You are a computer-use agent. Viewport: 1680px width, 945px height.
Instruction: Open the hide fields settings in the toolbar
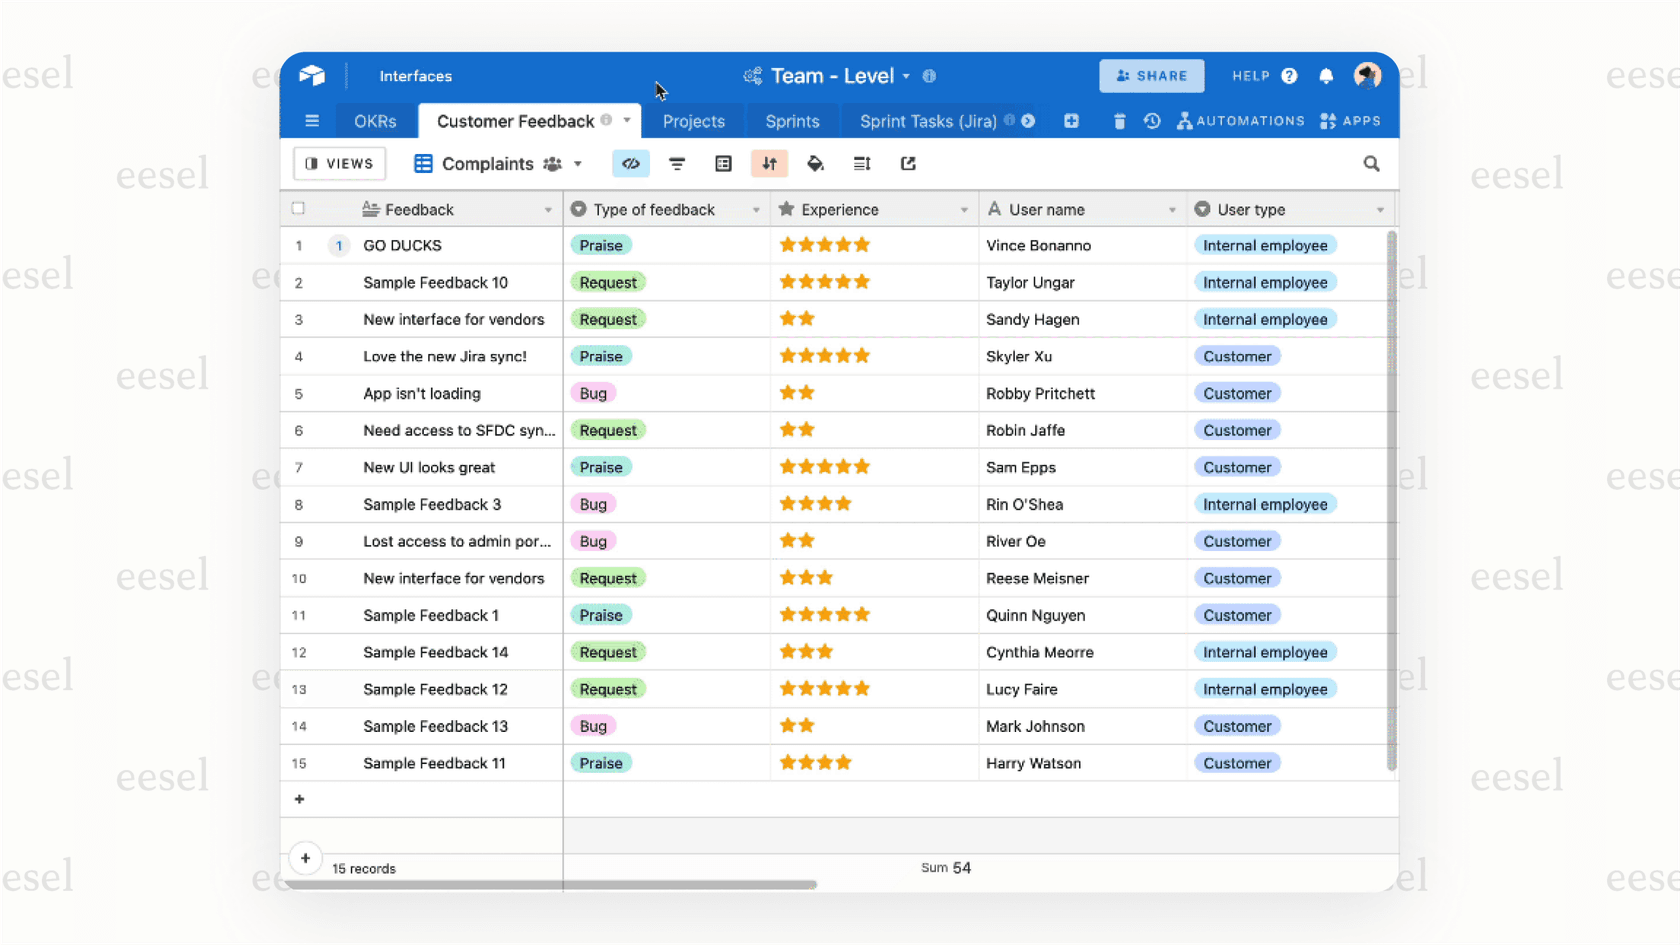[631, 163]
